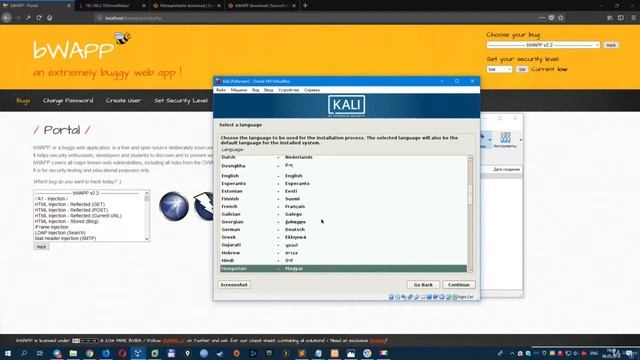Click Инструменты icon in VirtualBox Manager
Viewport: 640px width, 360px height.
click(x=505, y=140)
